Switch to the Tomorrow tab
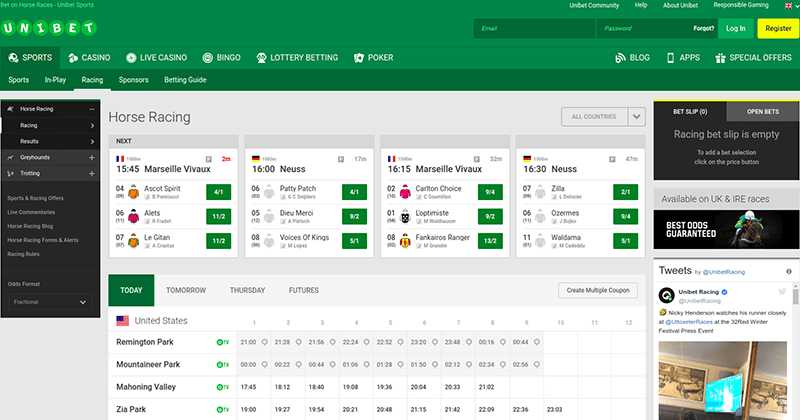This screenshot has height=420, width=800. (x=186, y=290)
